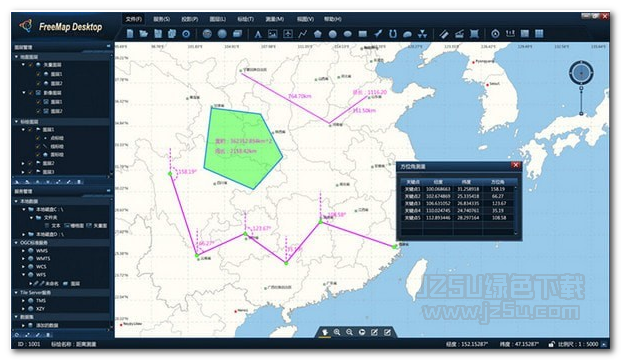
Task: Click the new document icon in toolbar
Action: point(130,34)
